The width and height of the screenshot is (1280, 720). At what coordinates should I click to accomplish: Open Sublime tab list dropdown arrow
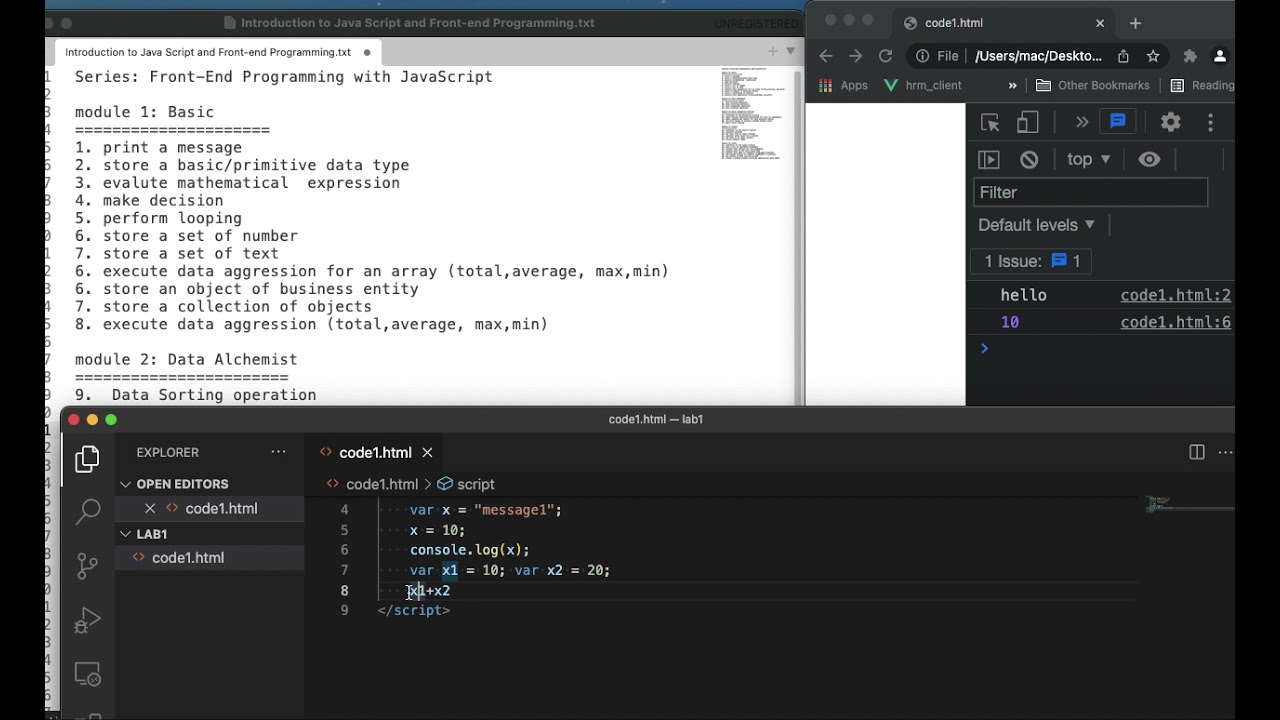[x=790, y=50]
